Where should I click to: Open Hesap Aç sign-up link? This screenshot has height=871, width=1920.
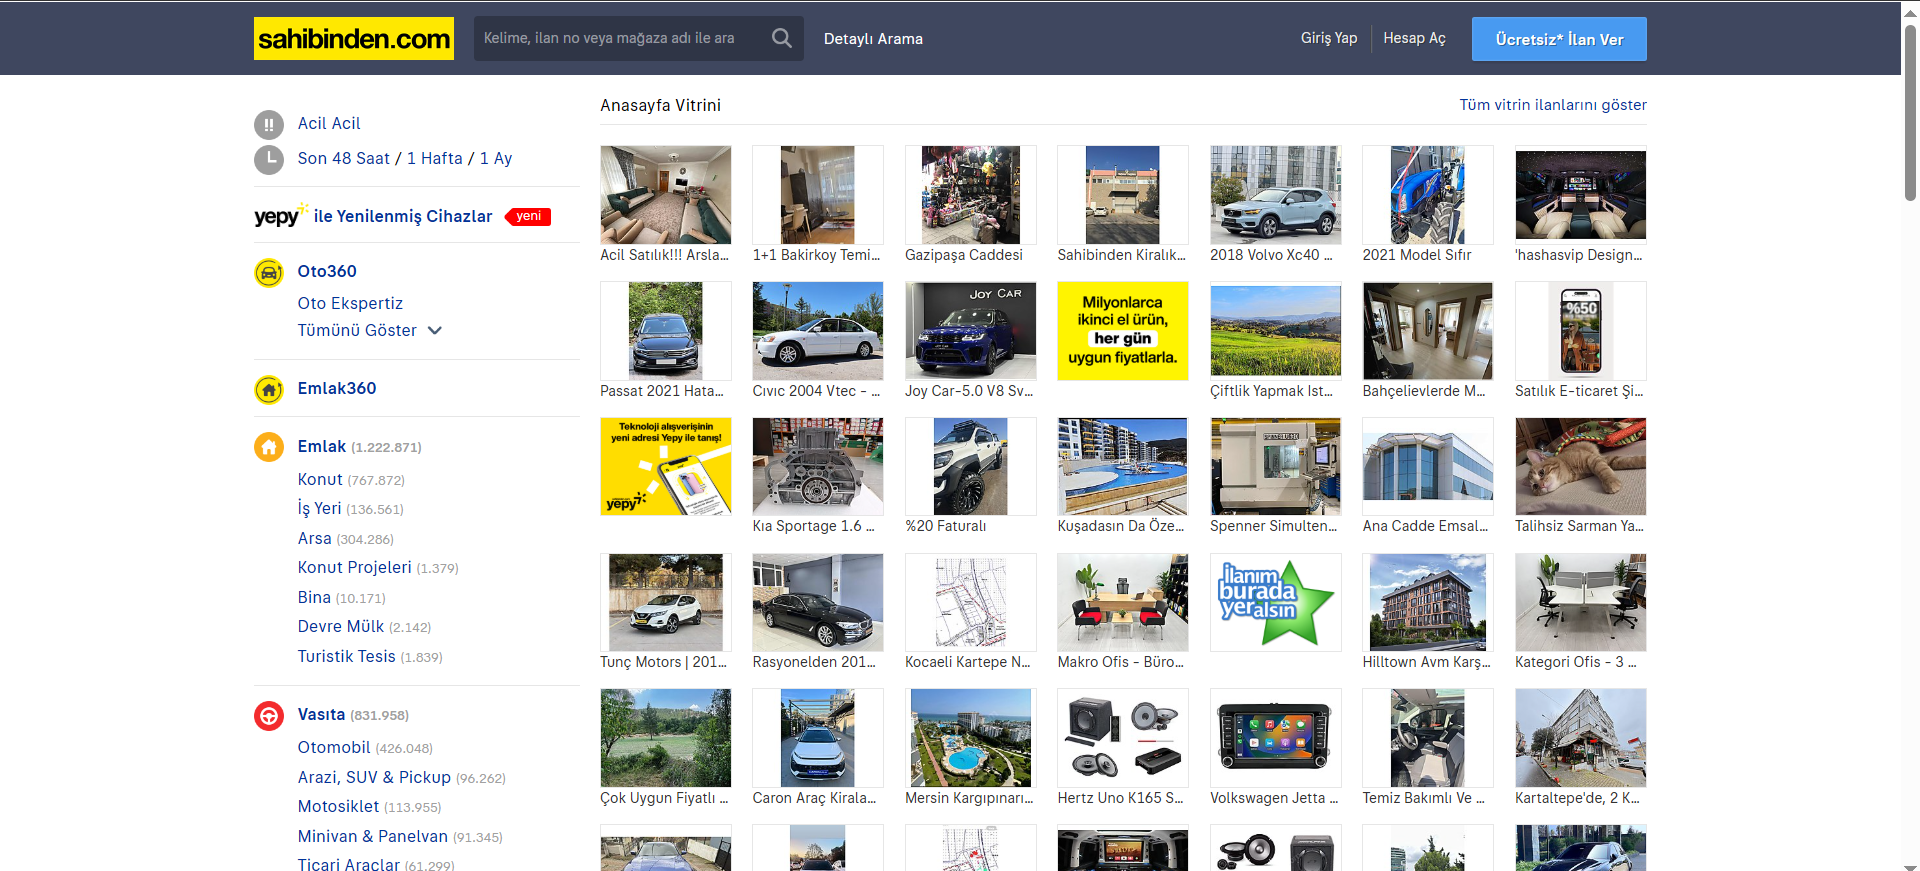1414,38
